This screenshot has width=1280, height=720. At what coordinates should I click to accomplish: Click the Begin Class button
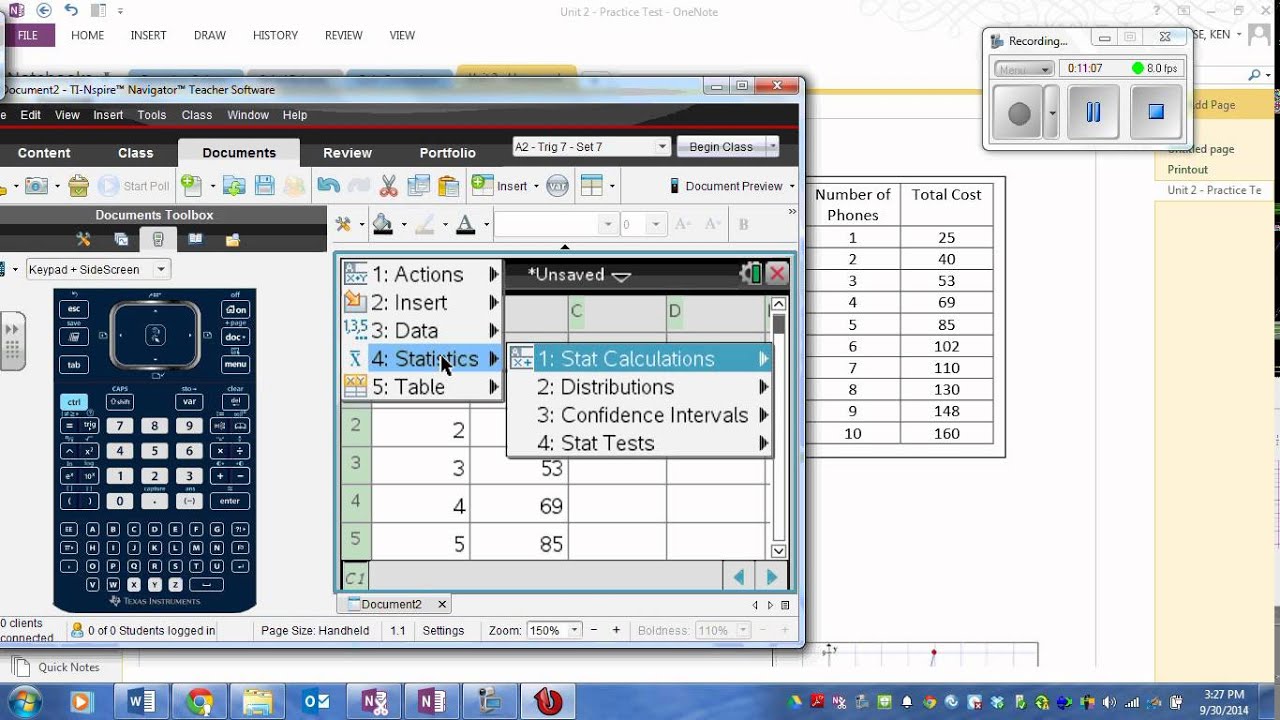pyautogui.click(x=720, y=147)
